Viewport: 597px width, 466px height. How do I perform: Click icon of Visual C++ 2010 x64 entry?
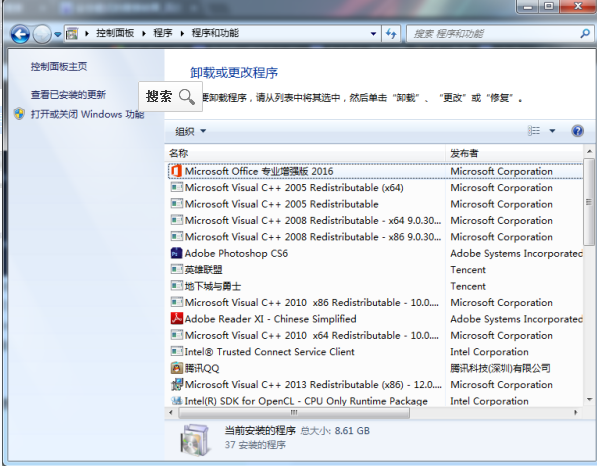pyautogui.click(x=177, y=335)
